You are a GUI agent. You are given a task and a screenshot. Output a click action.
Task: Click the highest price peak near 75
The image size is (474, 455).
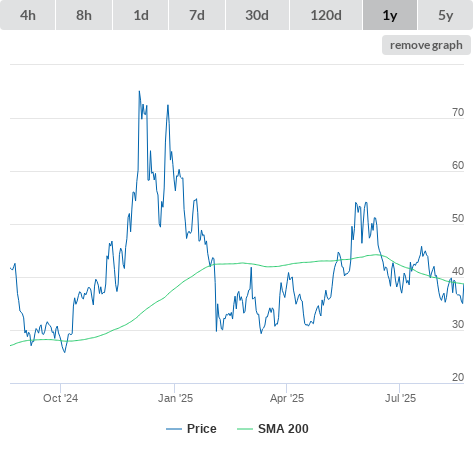[139, 91]
